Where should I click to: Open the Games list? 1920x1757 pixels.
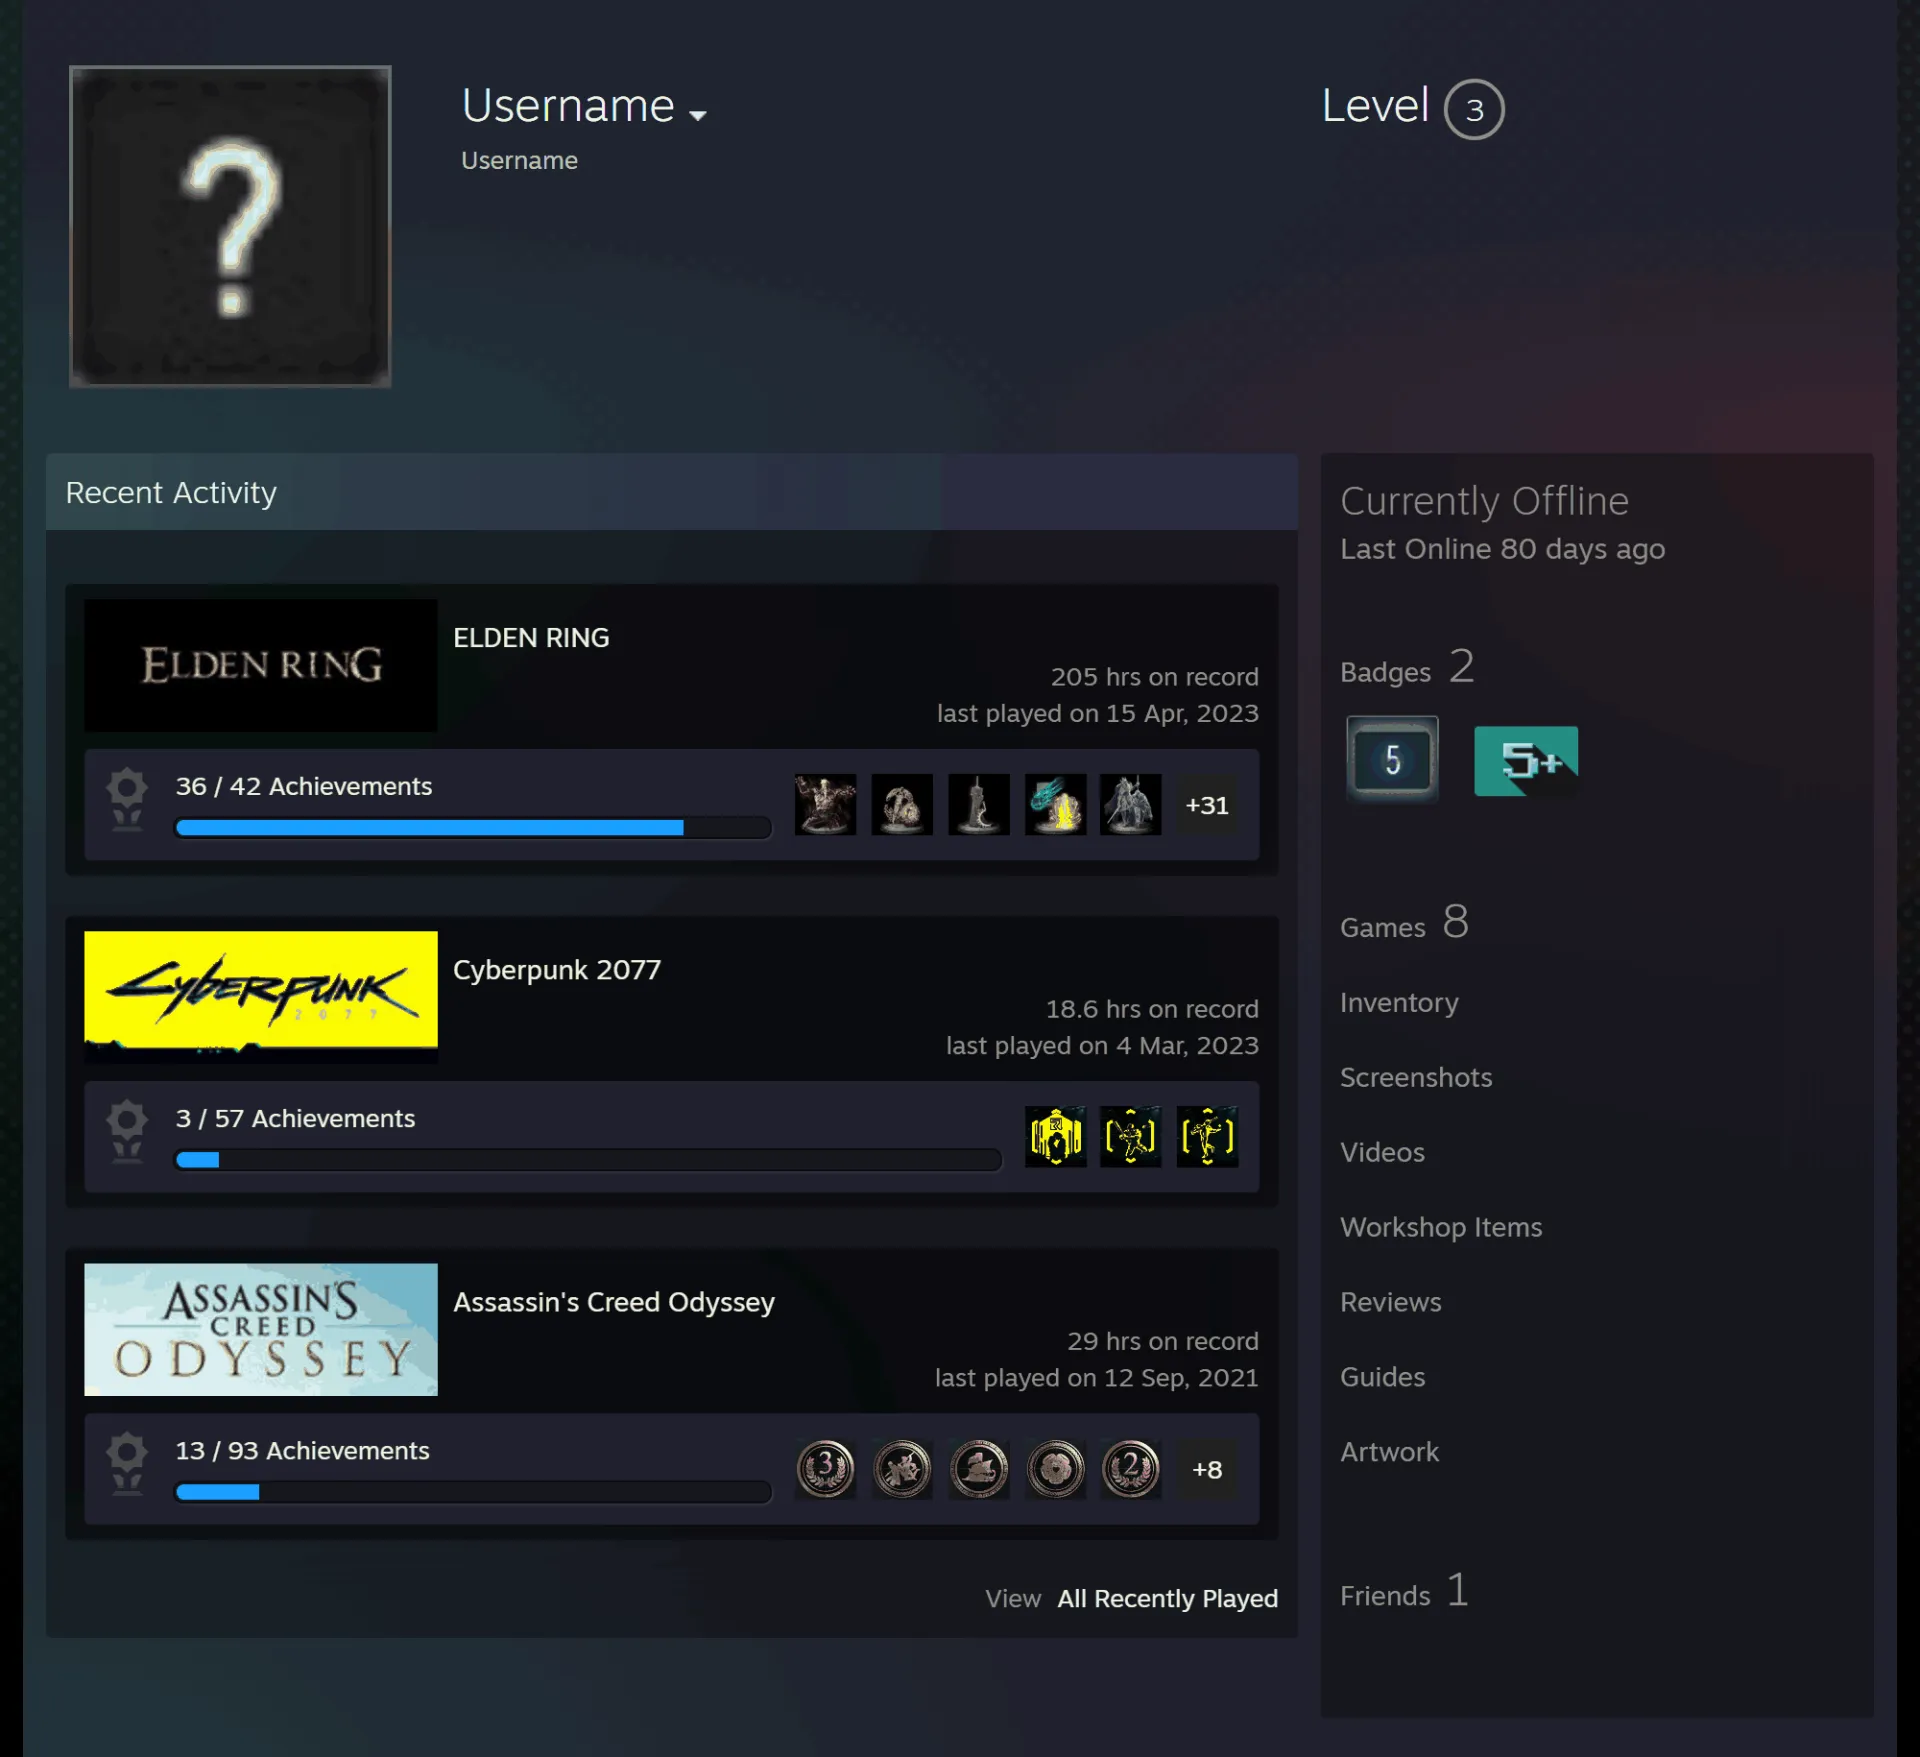[1404, 922]
